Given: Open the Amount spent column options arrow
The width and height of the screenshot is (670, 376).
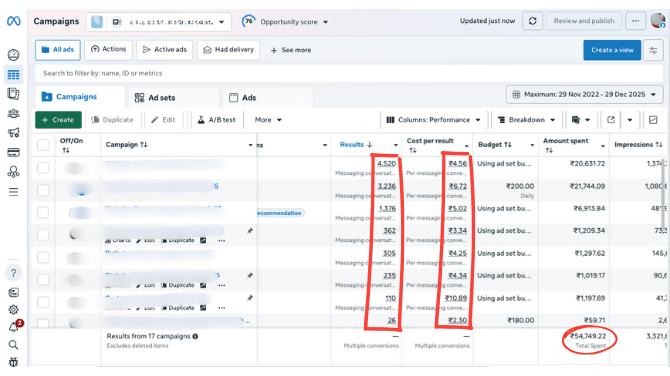Looking at the screenshot, I should [603, 146].
